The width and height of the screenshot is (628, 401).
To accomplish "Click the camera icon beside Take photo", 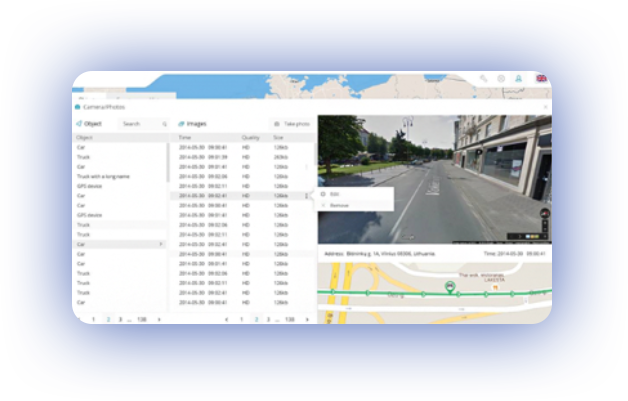I will point(277,124).
